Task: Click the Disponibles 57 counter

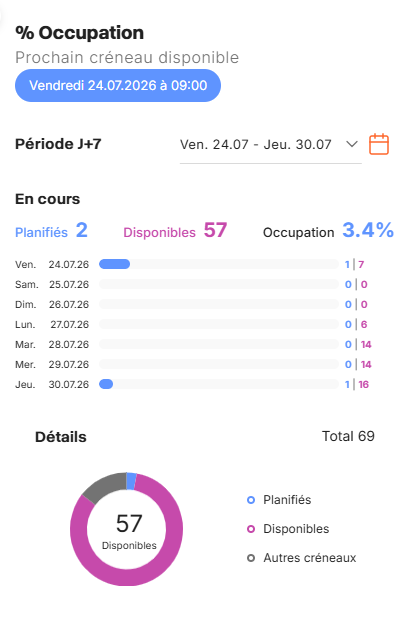Action: coord(175,231)
